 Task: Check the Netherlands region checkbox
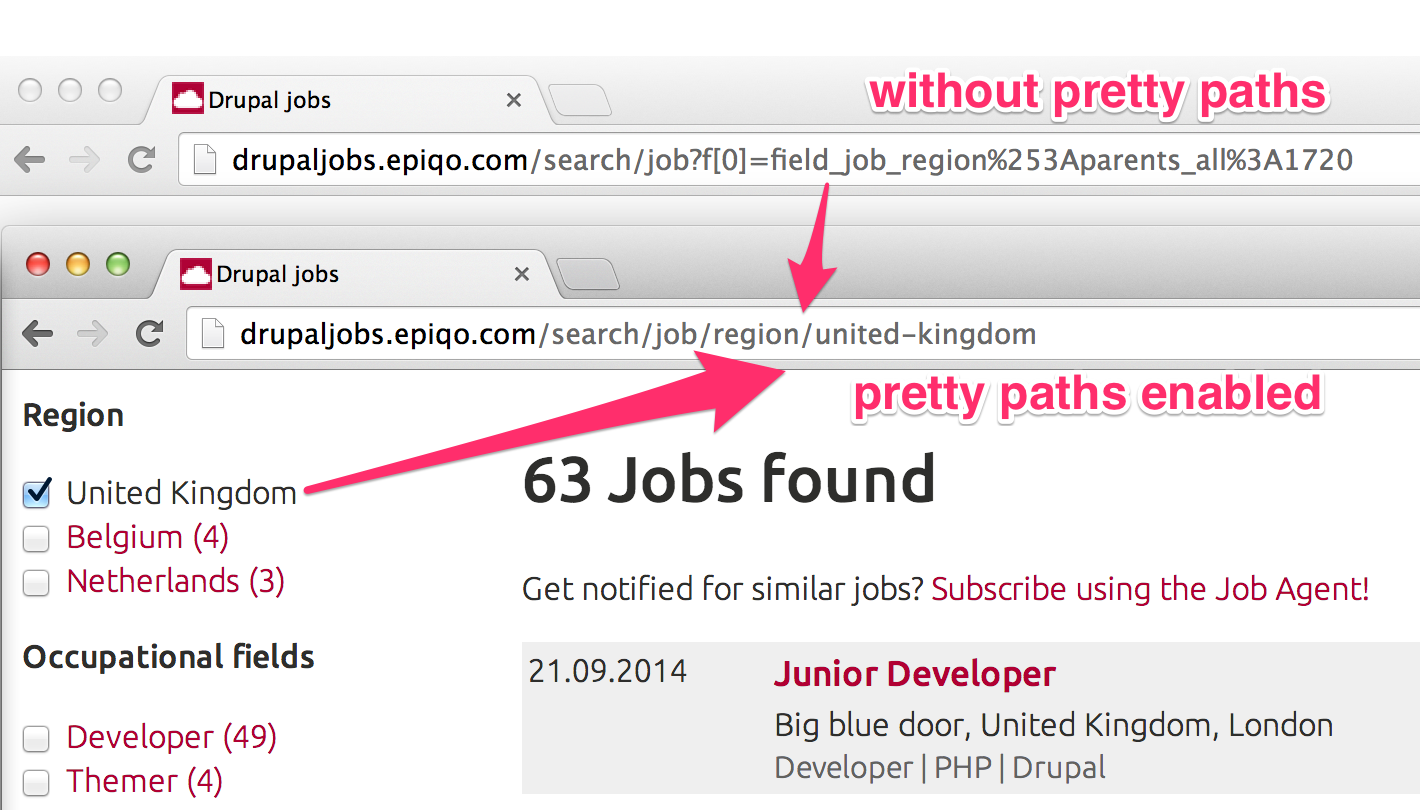click(x=36, y=583)
